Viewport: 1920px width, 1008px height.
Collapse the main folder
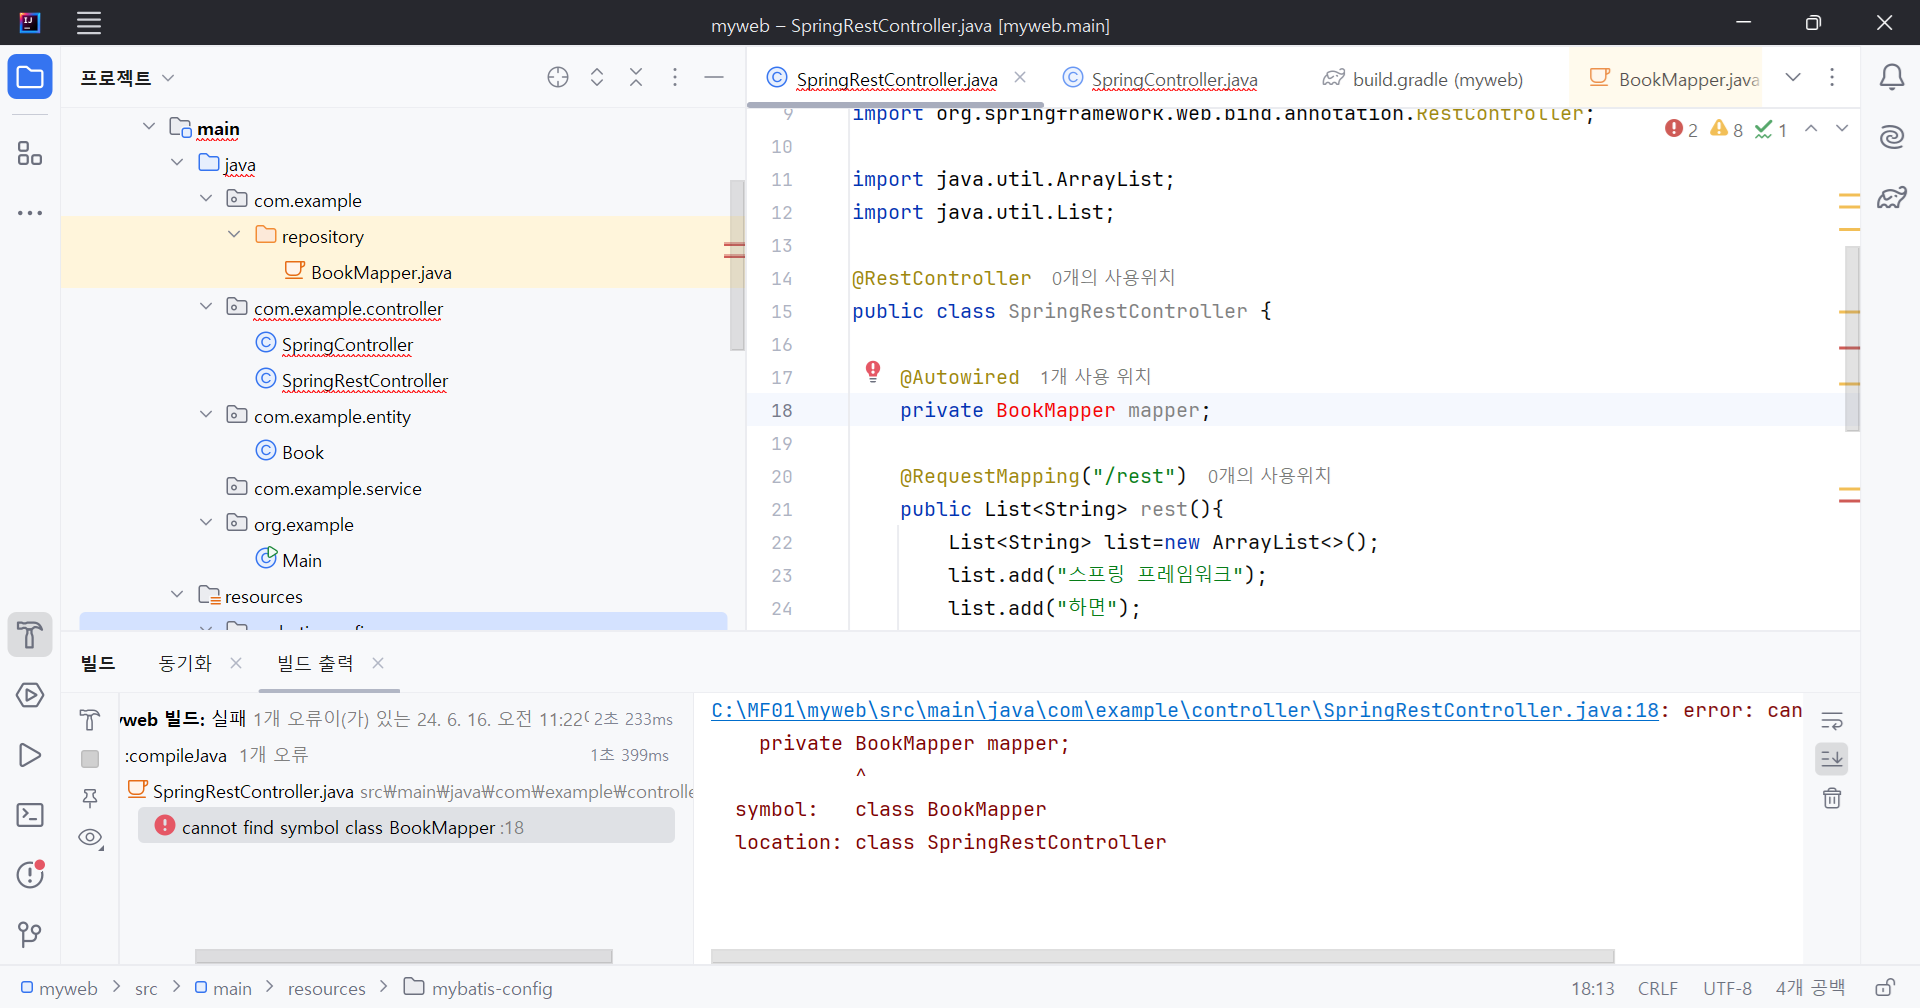pos(149,127)
